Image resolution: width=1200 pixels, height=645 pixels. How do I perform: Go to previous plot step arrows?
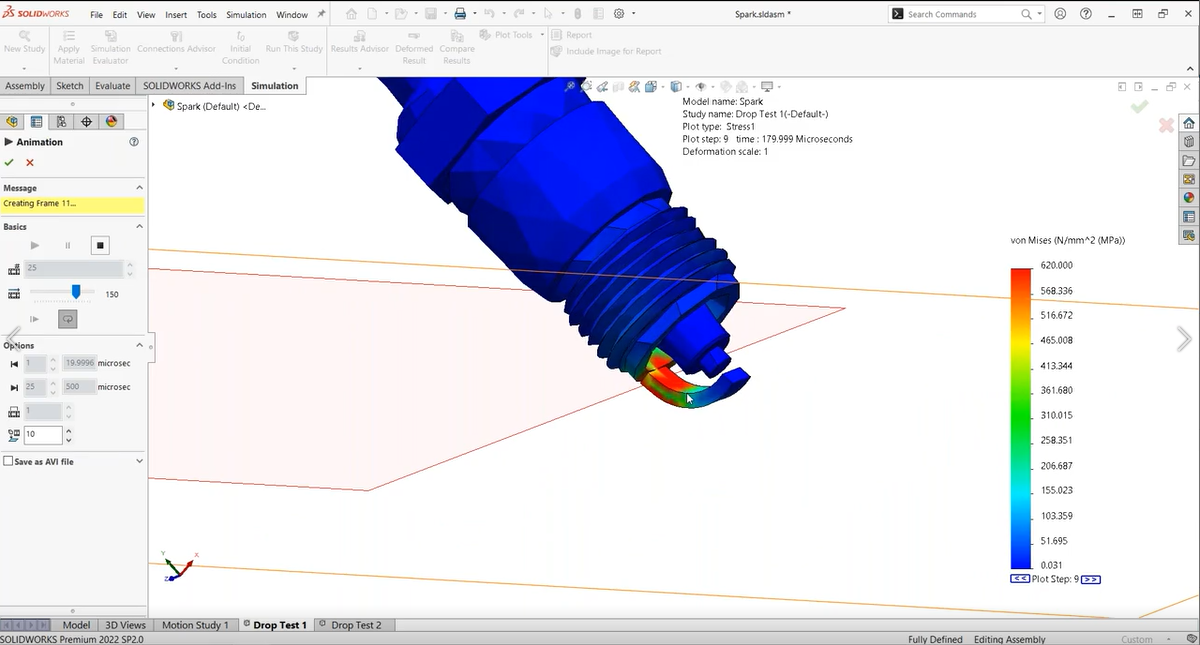coord(1020,580)
